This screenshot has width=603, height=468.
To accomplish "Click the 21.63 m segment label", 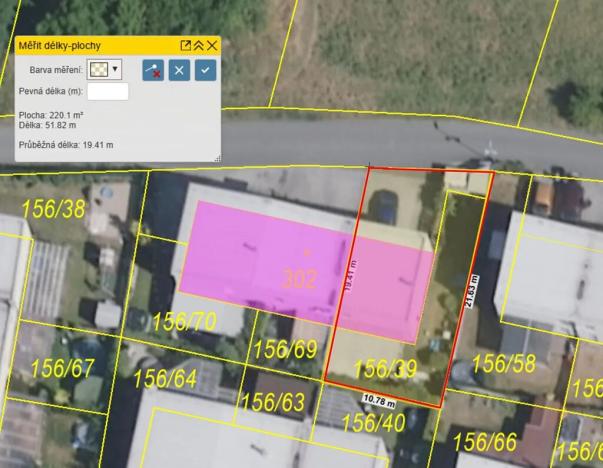I will (x=473, y=292).
